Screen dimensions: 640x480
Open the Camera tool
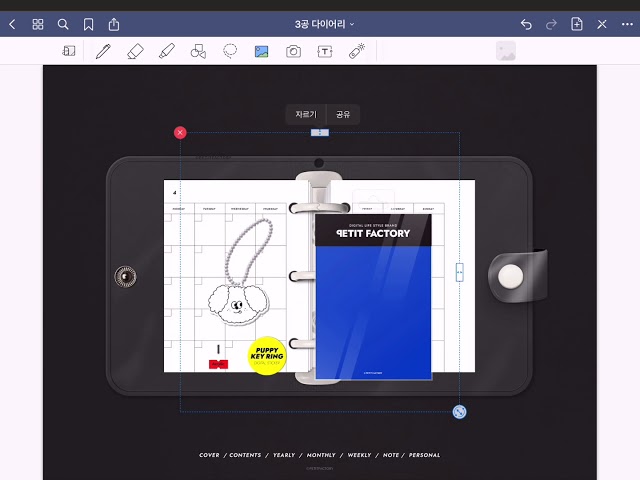coord(293,51)
